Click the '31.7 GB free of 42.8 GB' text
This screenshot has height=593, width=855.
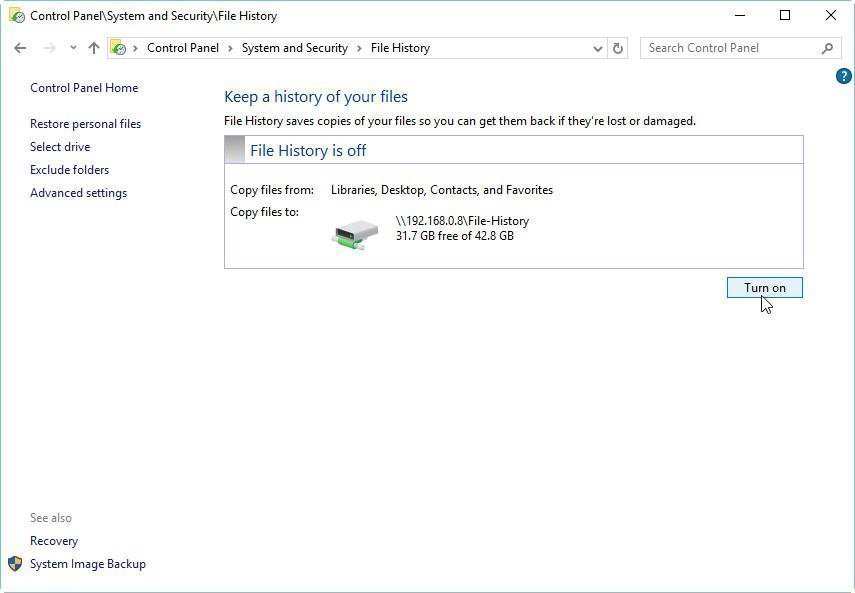(455, 235)
